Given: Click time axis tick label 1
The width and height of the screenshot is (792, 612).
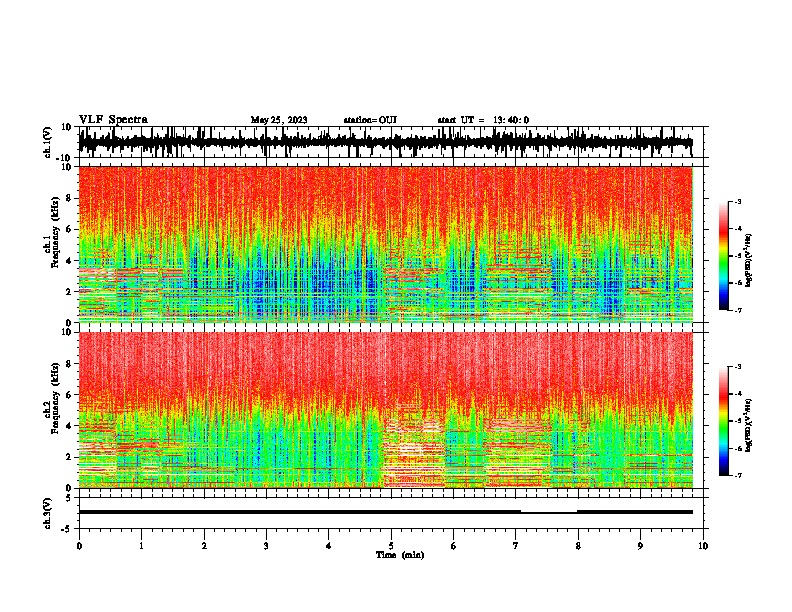Looking at the screenshot, I should 141,545.
